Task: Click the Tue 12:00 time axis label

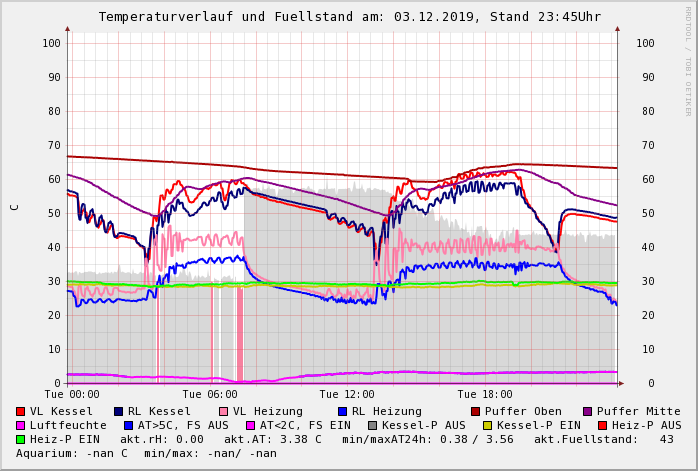Action: 347,394
